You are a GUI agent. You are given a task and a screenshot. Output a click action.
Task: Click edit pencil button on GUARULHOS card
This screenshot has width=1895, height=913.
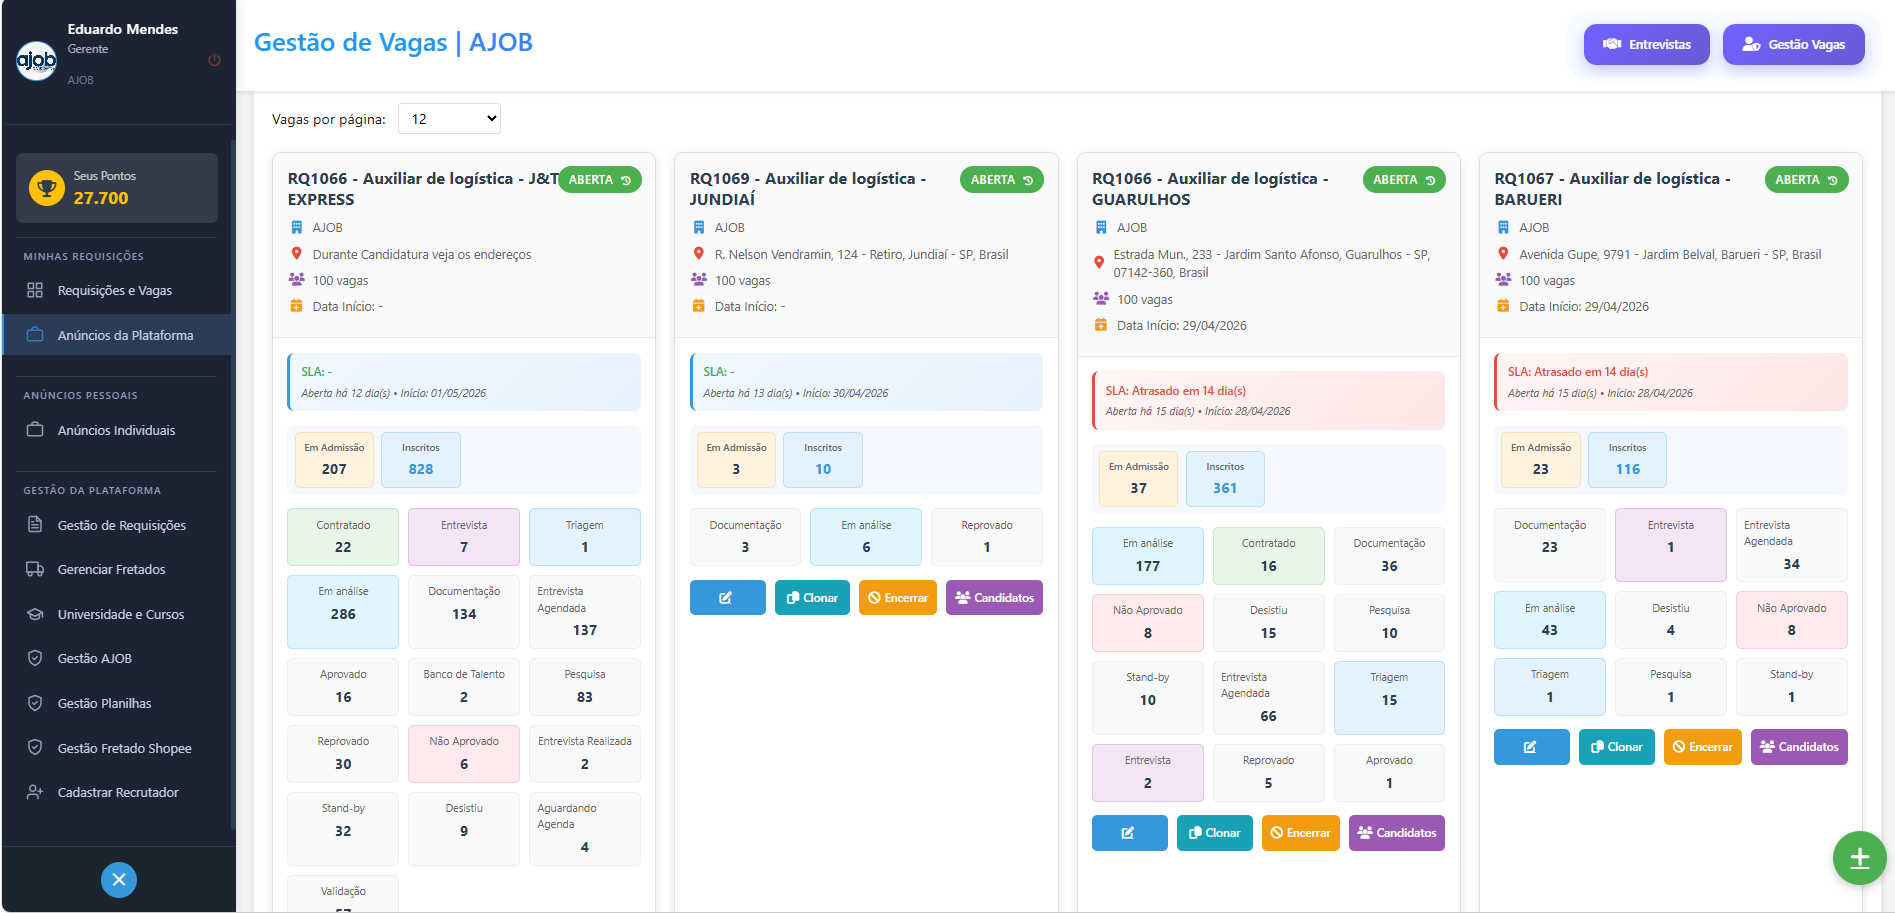pos(1129,833)
